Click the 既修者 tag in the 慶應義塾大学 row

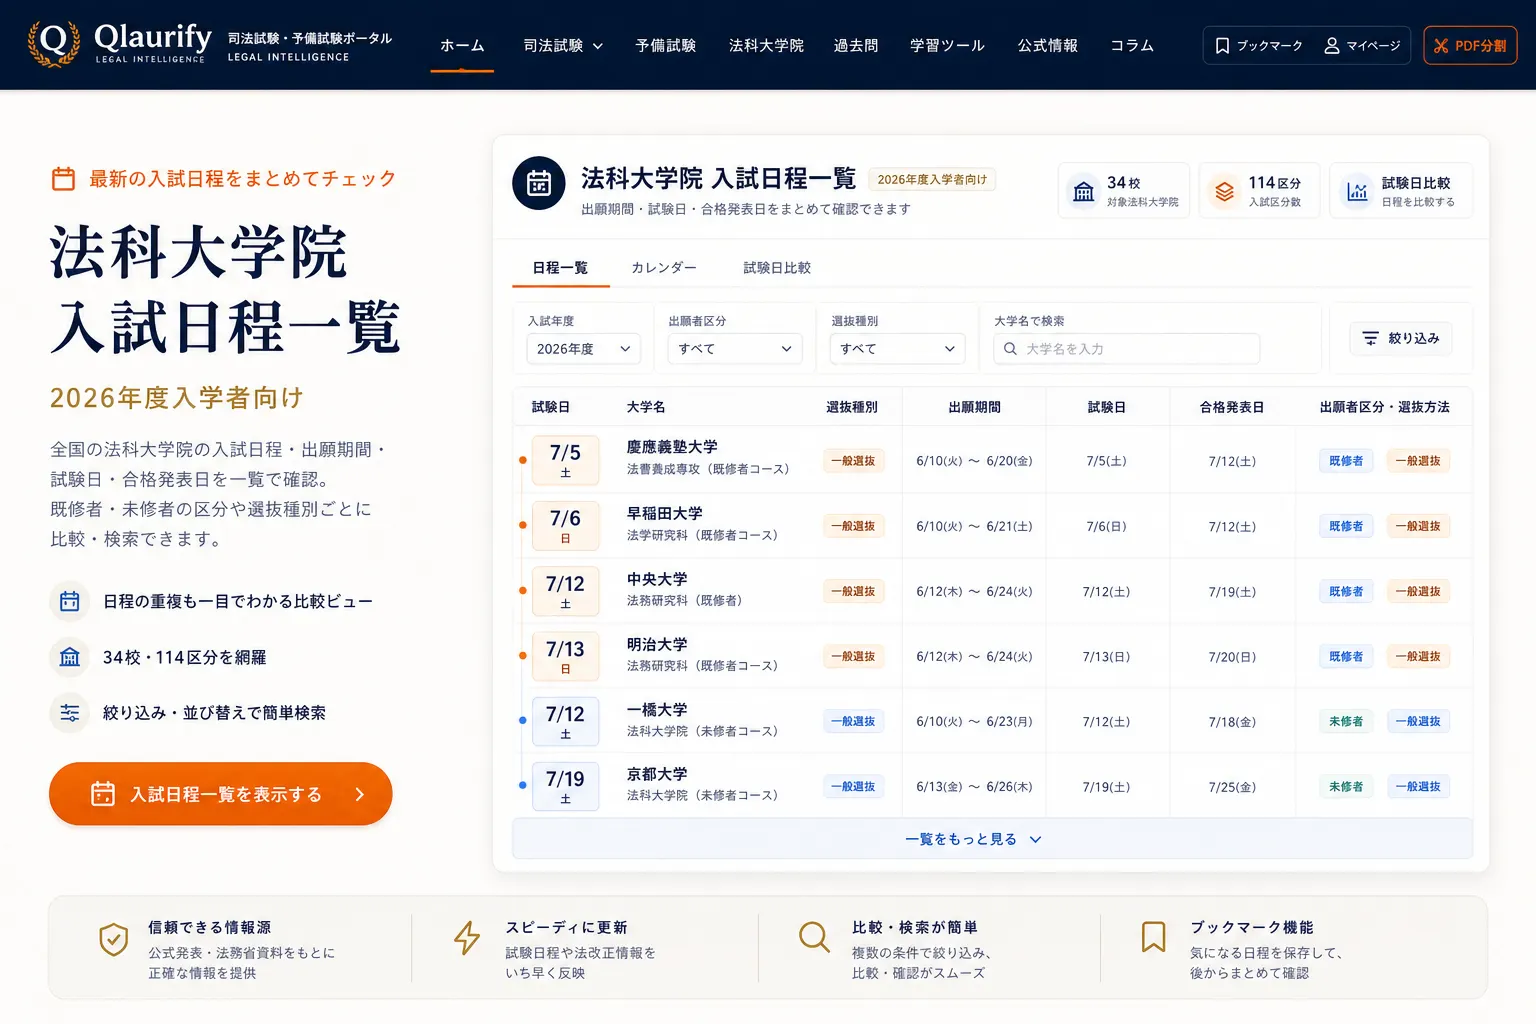point(1346,461)
